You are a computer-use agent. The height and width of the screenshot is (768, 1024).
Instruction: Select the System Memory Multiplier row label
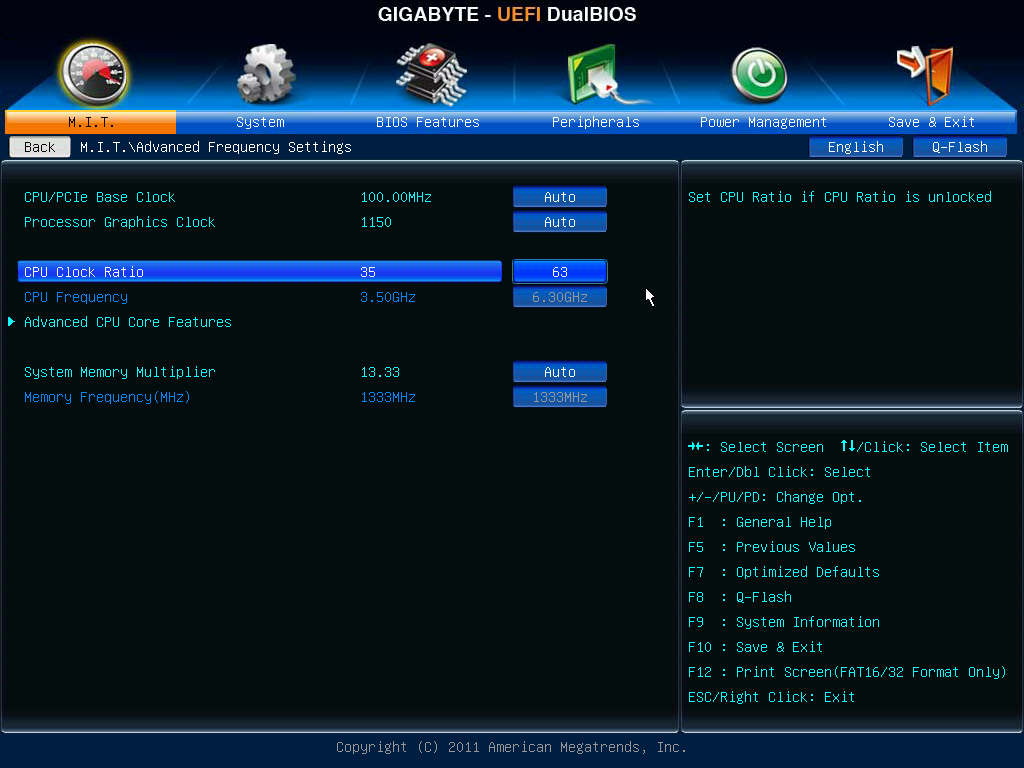[120, 372]
